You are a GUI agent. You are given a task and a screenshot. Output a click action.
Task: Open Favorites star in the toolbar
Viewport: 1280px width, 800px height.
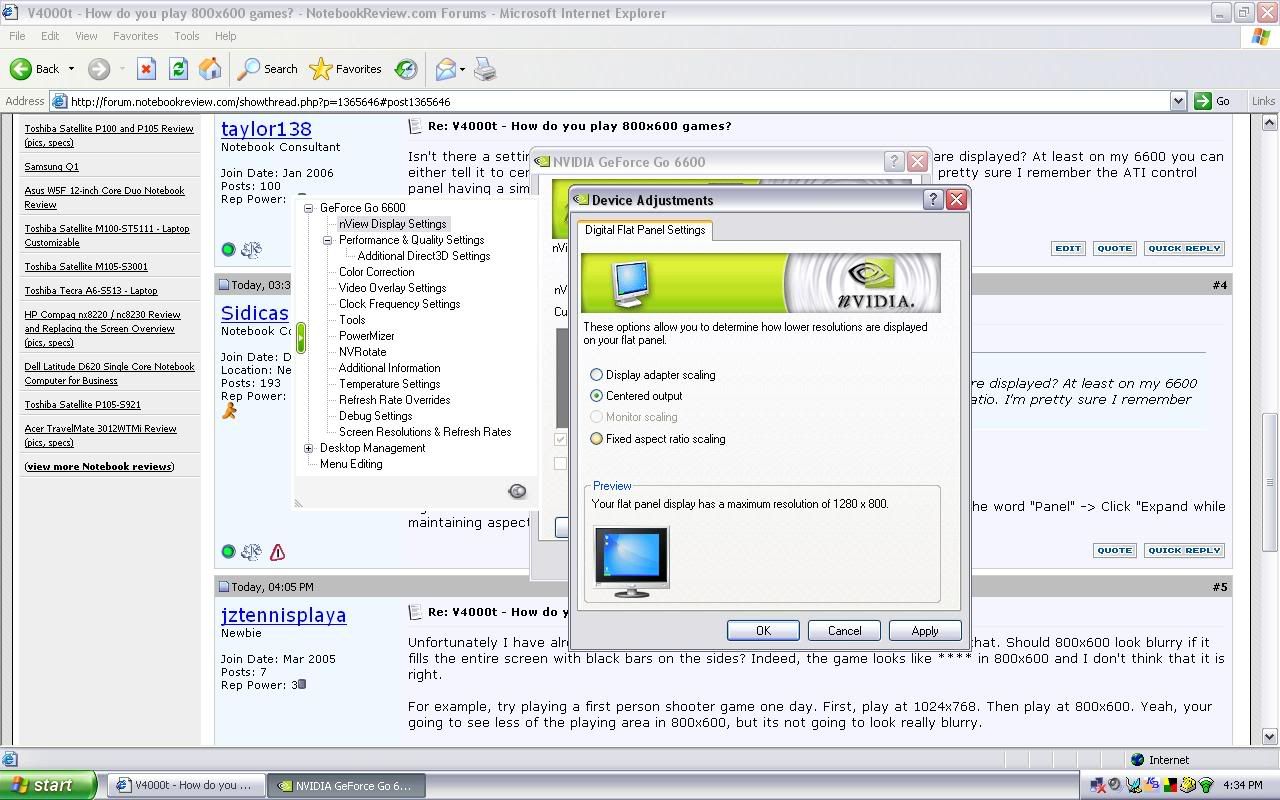click(x=345, y=69)
